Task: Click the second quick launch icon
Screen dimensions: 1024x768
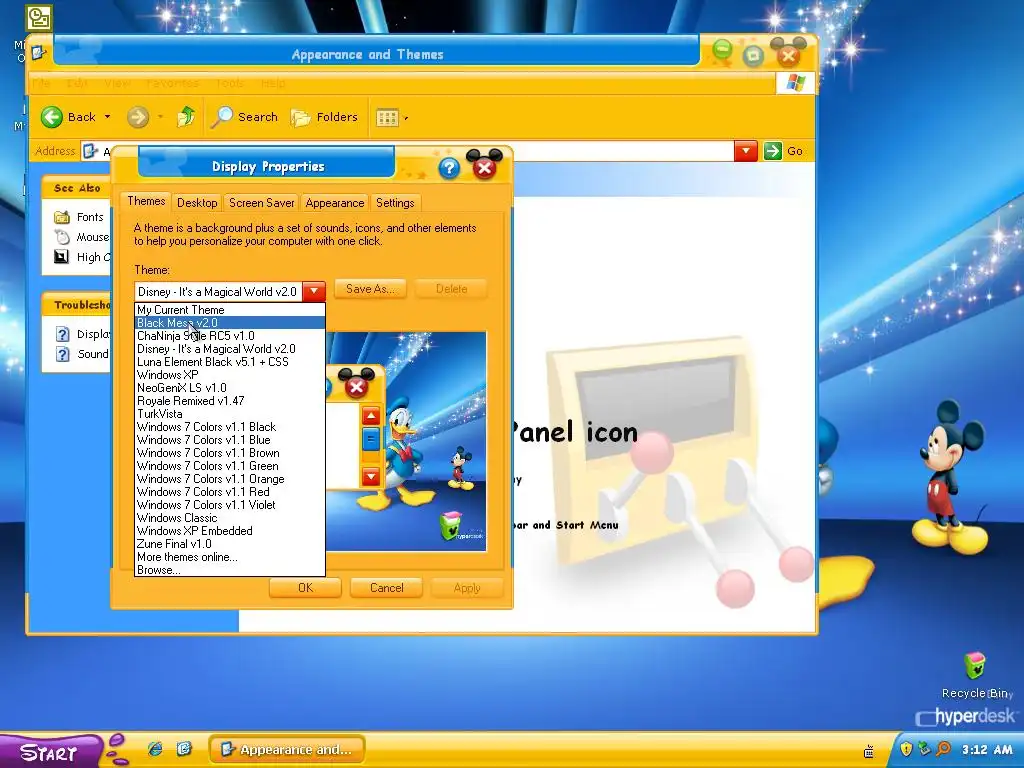Action: [x=184, y=748]
